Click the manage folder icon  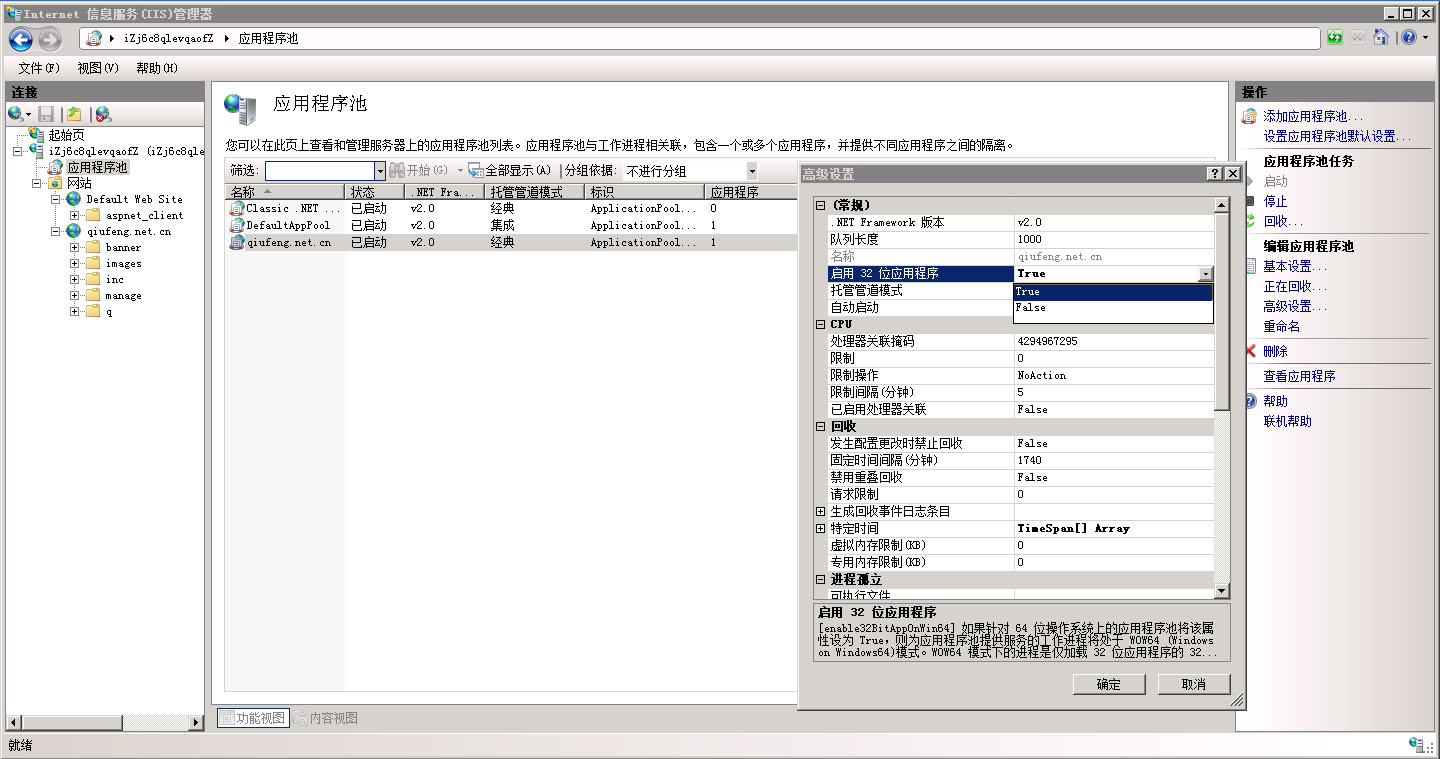[x=92, y=295]
